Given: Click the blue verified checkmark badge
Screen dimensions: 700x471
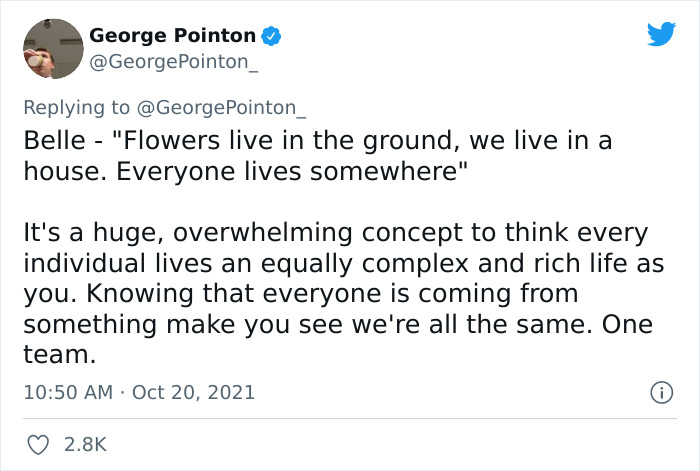Looking at the screenshot, I should point(271,36).
